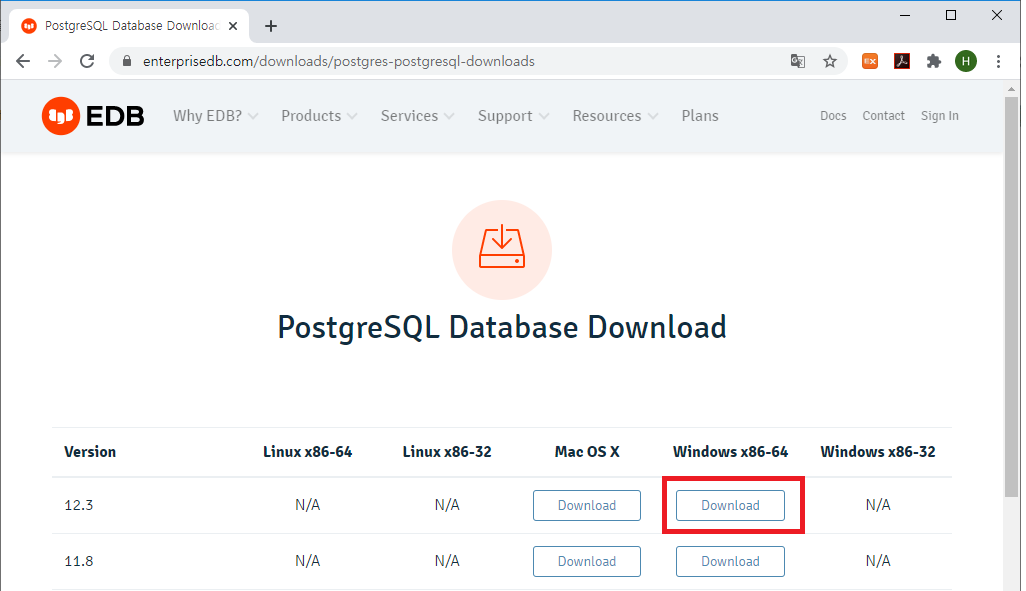Open the orange extension icon

[870, 62]
